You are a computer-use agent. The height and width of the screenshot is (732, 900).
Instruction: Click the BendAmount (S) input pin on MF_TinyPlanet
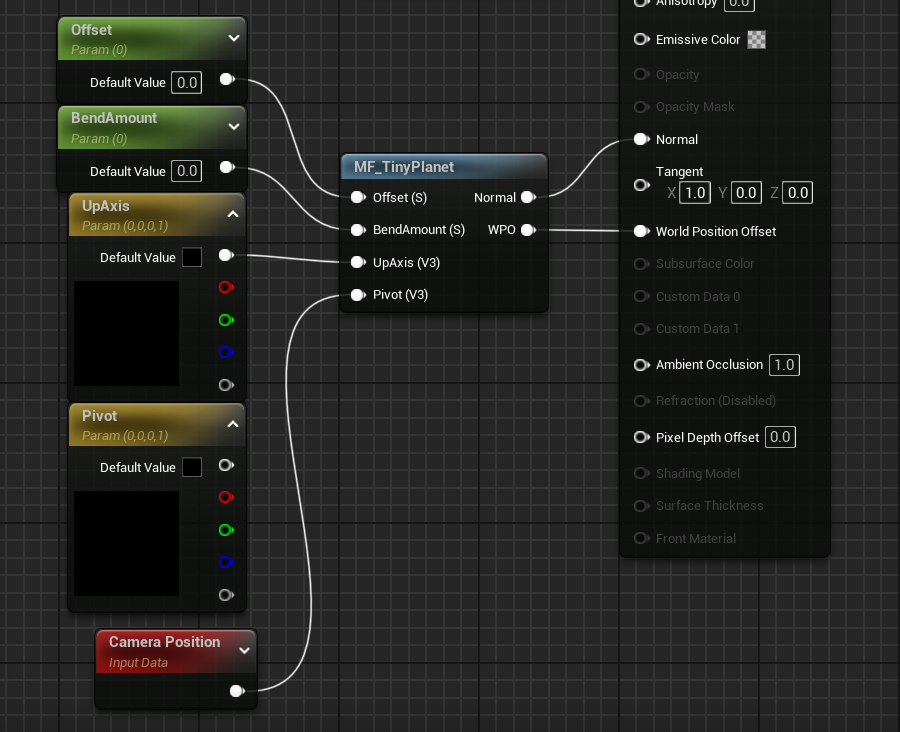(x=358, y=230)
